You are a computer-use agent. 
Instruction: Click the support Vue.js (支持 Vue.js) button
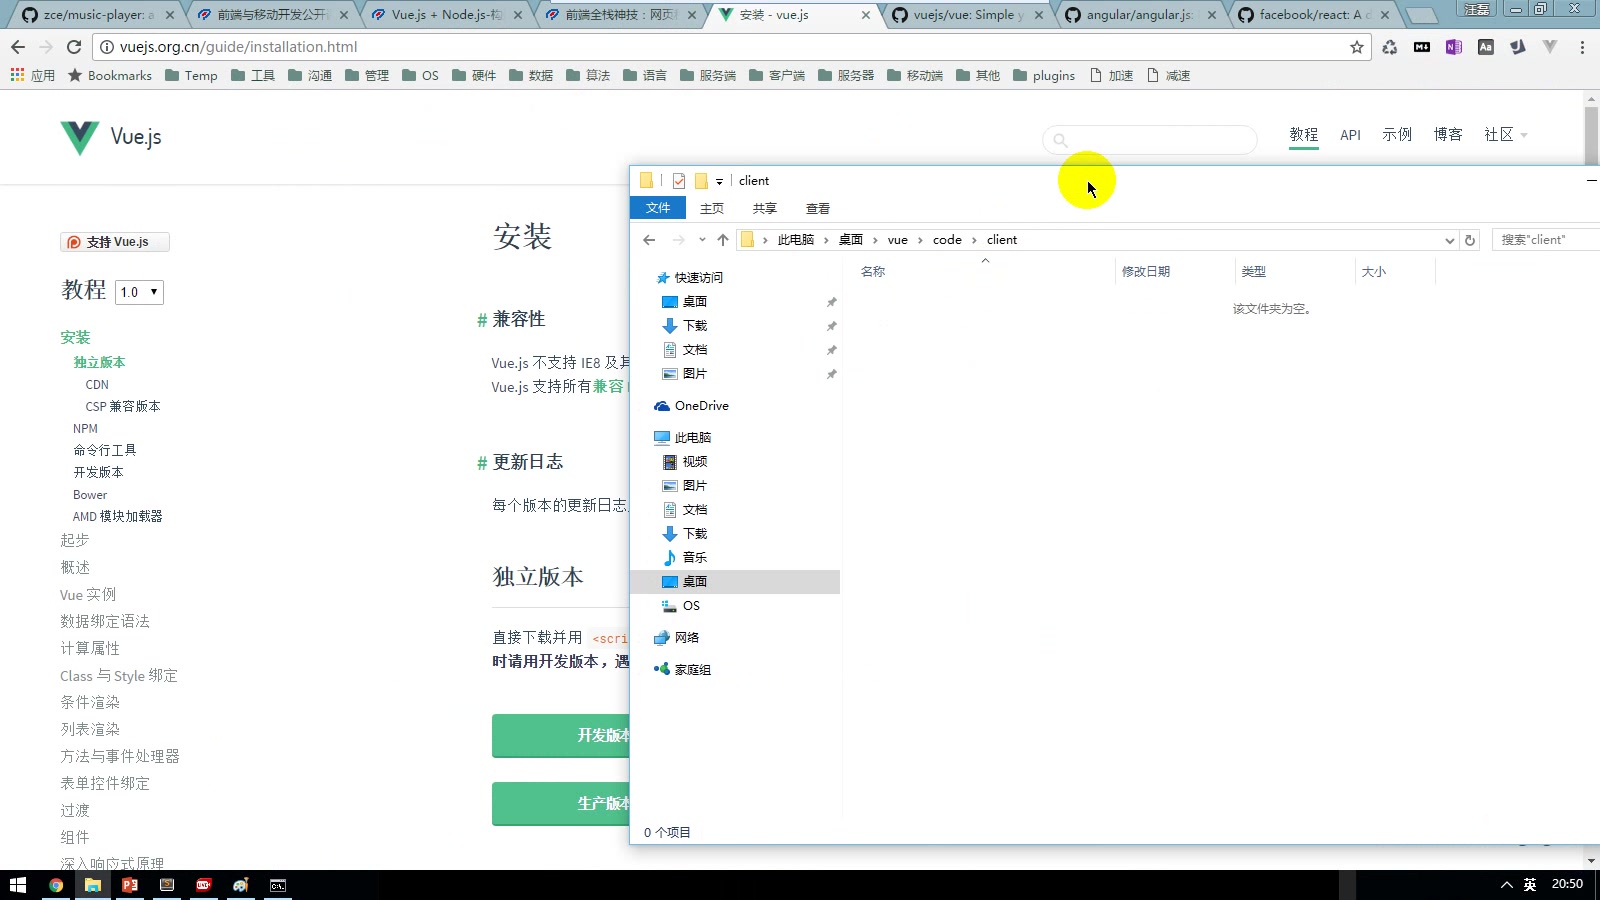[115, 242]
